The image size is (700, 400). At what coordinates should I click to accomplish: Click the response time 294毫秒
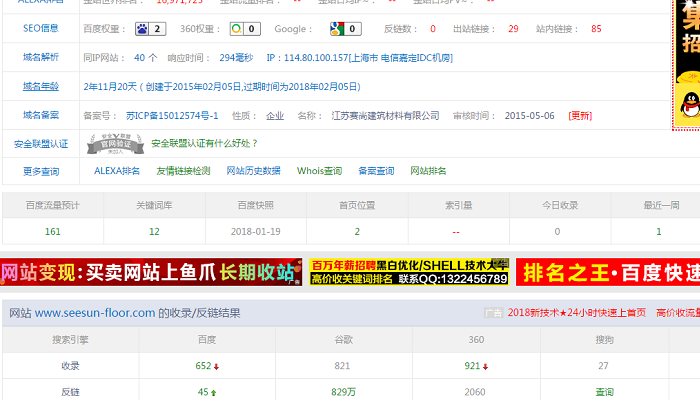236,58
